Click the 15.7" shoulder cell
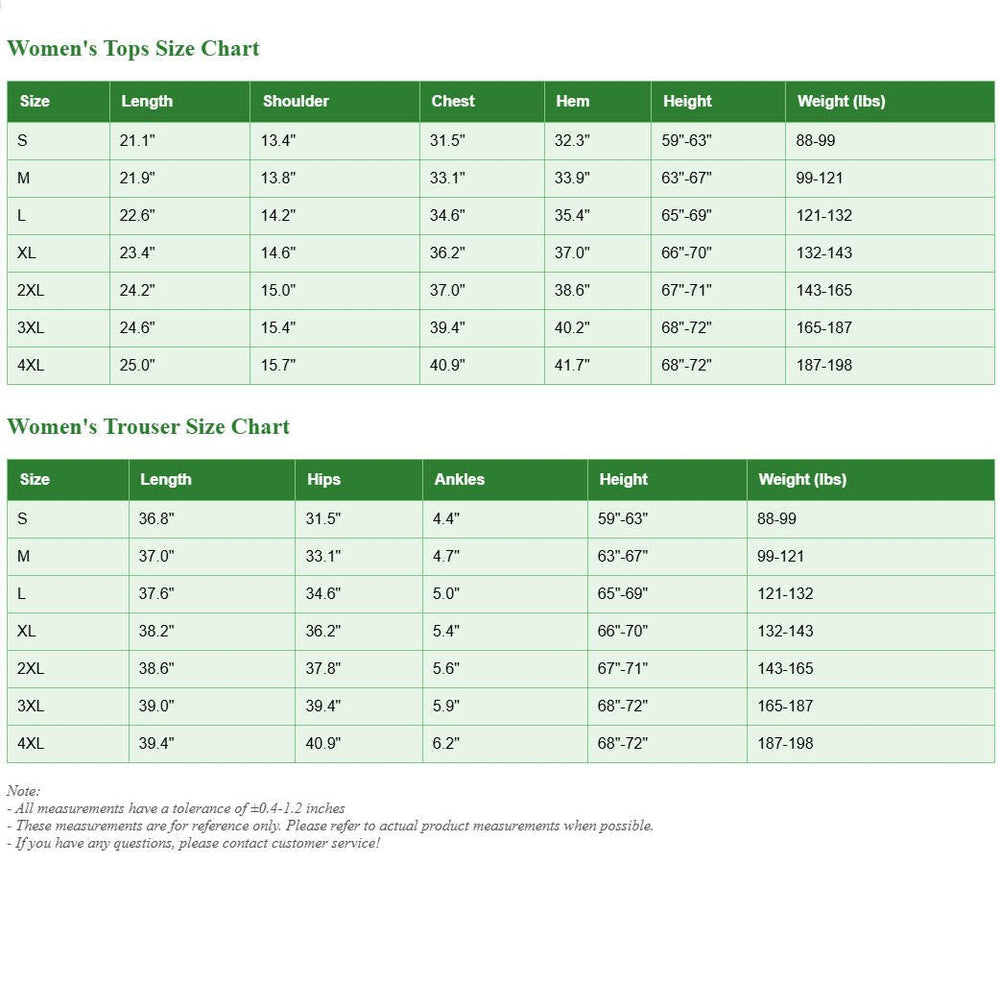 [278, 365]
